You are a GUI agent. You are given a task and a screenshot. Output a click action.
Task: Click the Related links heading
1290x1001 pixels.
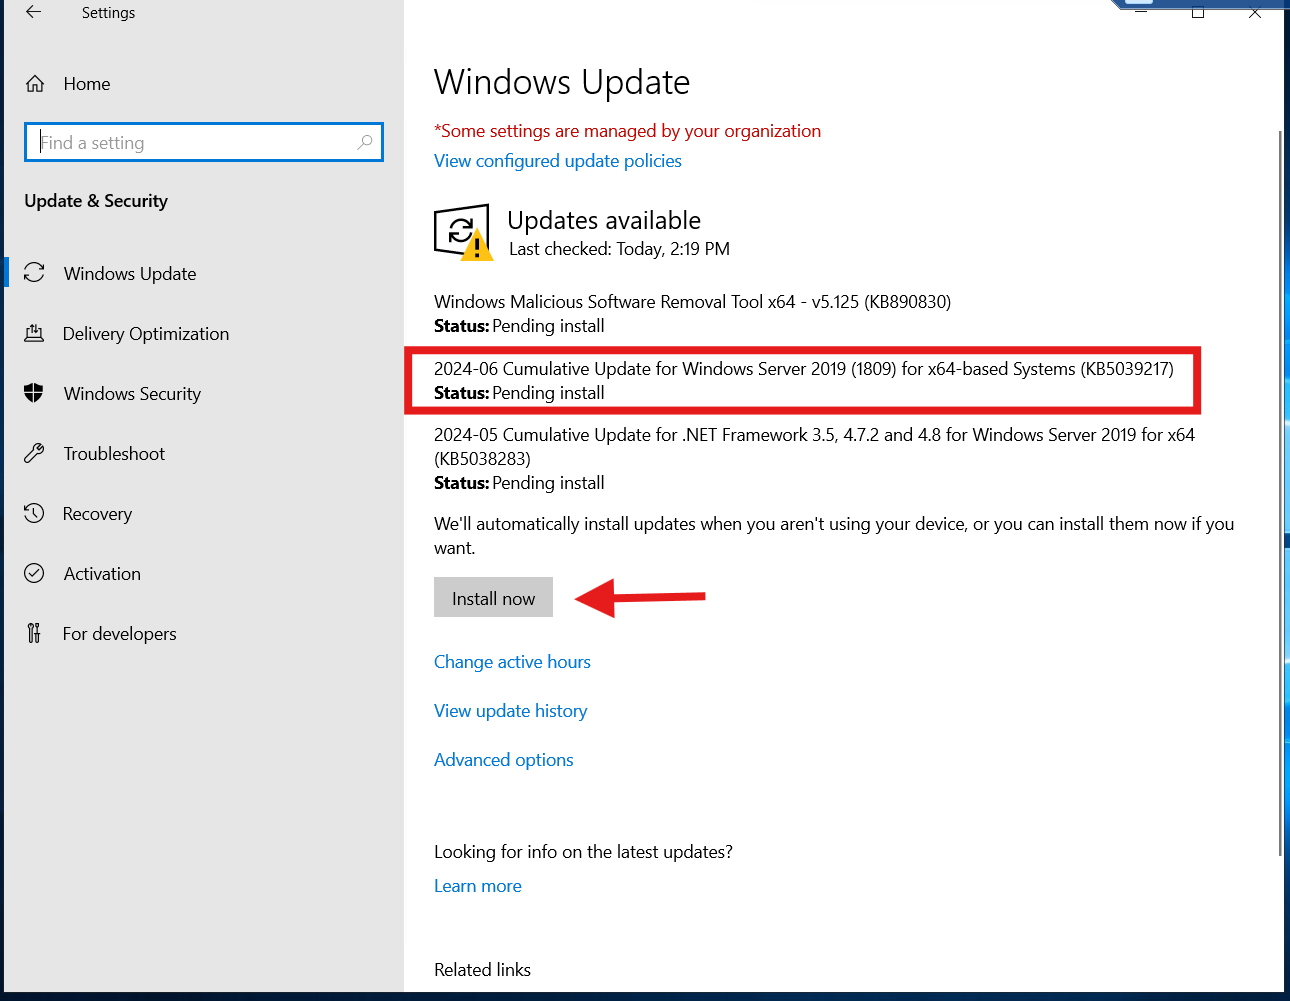click(x=482, y=970)
